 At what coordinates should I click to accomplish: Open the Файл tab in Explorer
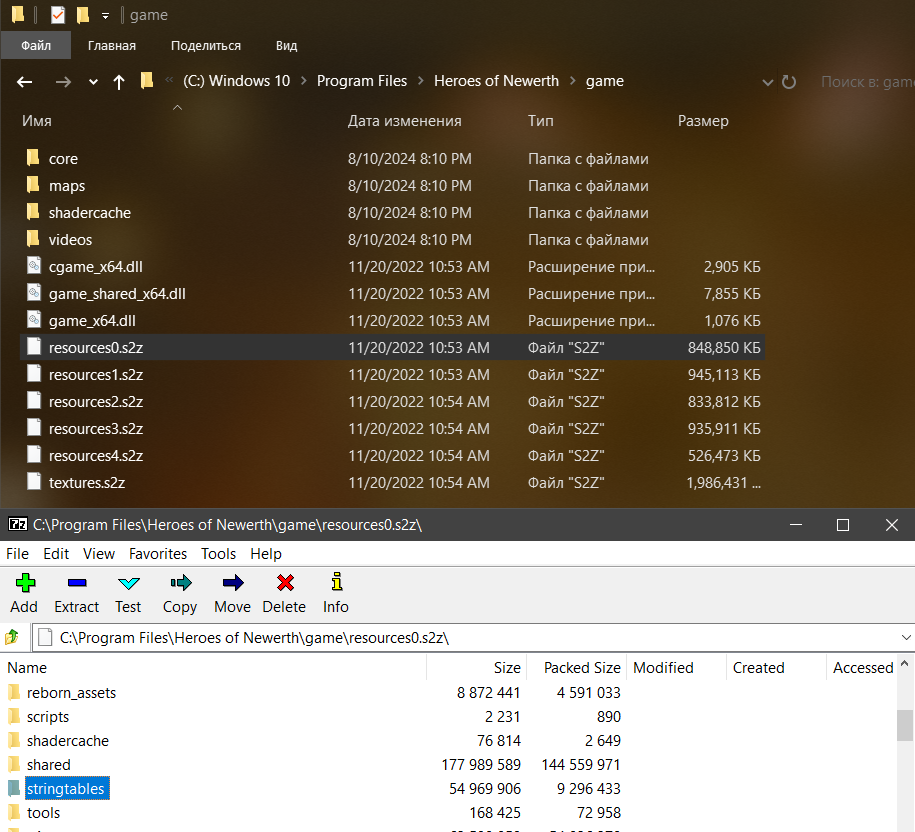click(x=36, y=46)
